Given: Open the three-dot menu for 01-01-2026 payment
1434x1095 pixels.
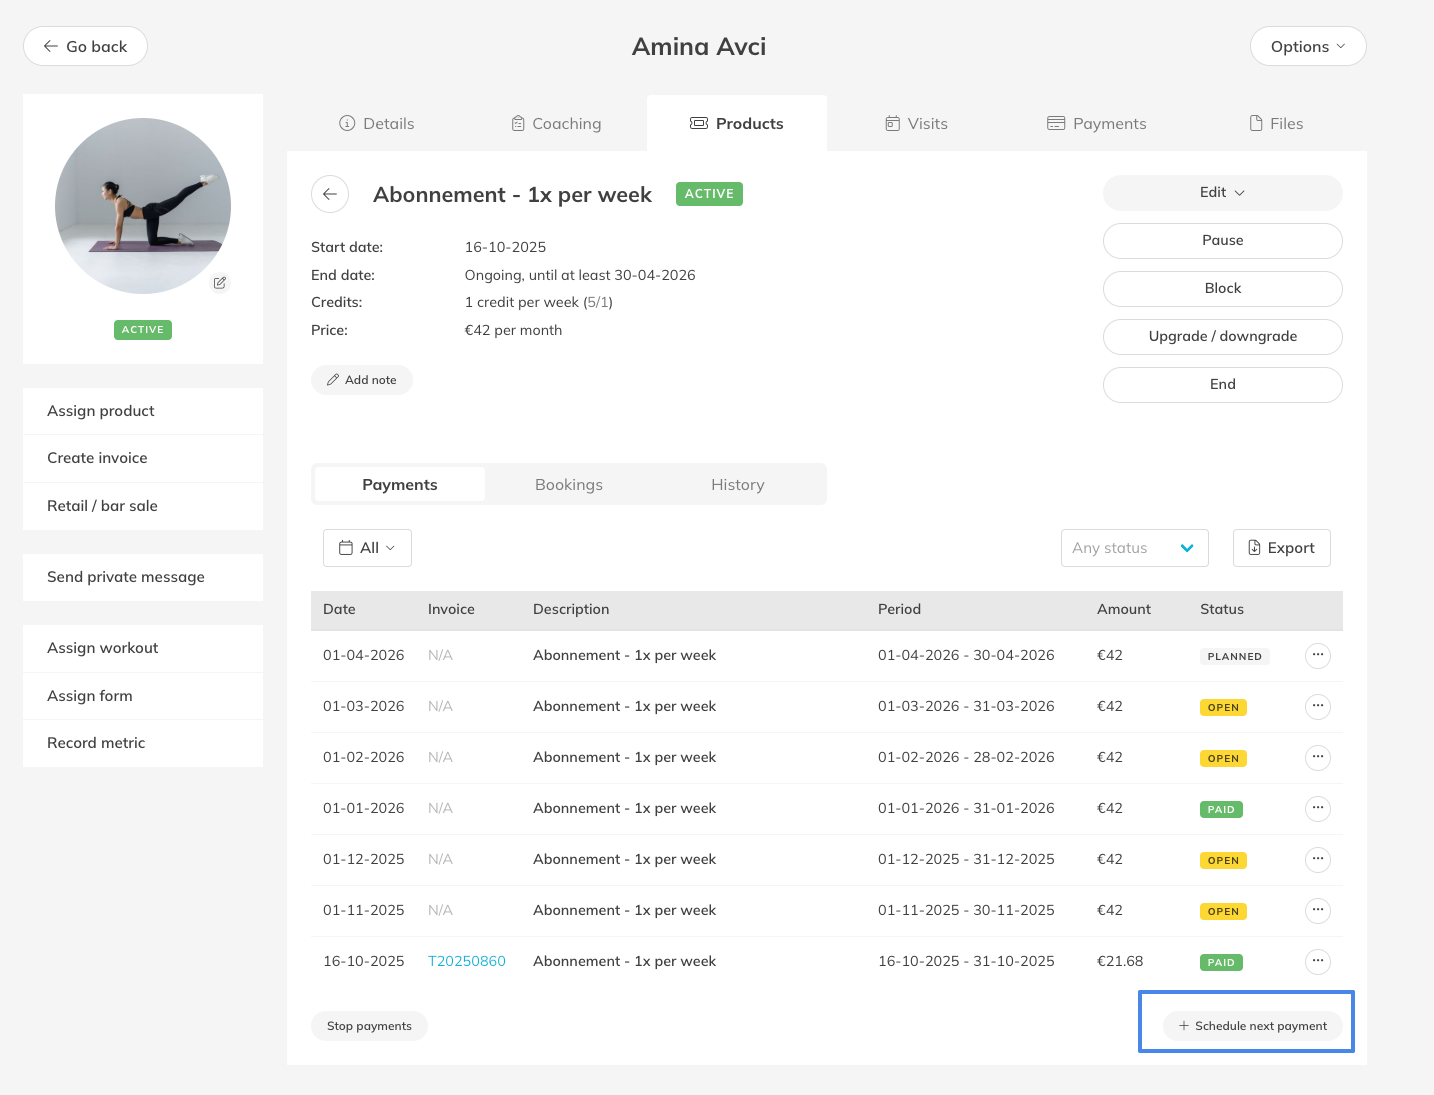Looking at the screenshot, I should (1317, 808).
